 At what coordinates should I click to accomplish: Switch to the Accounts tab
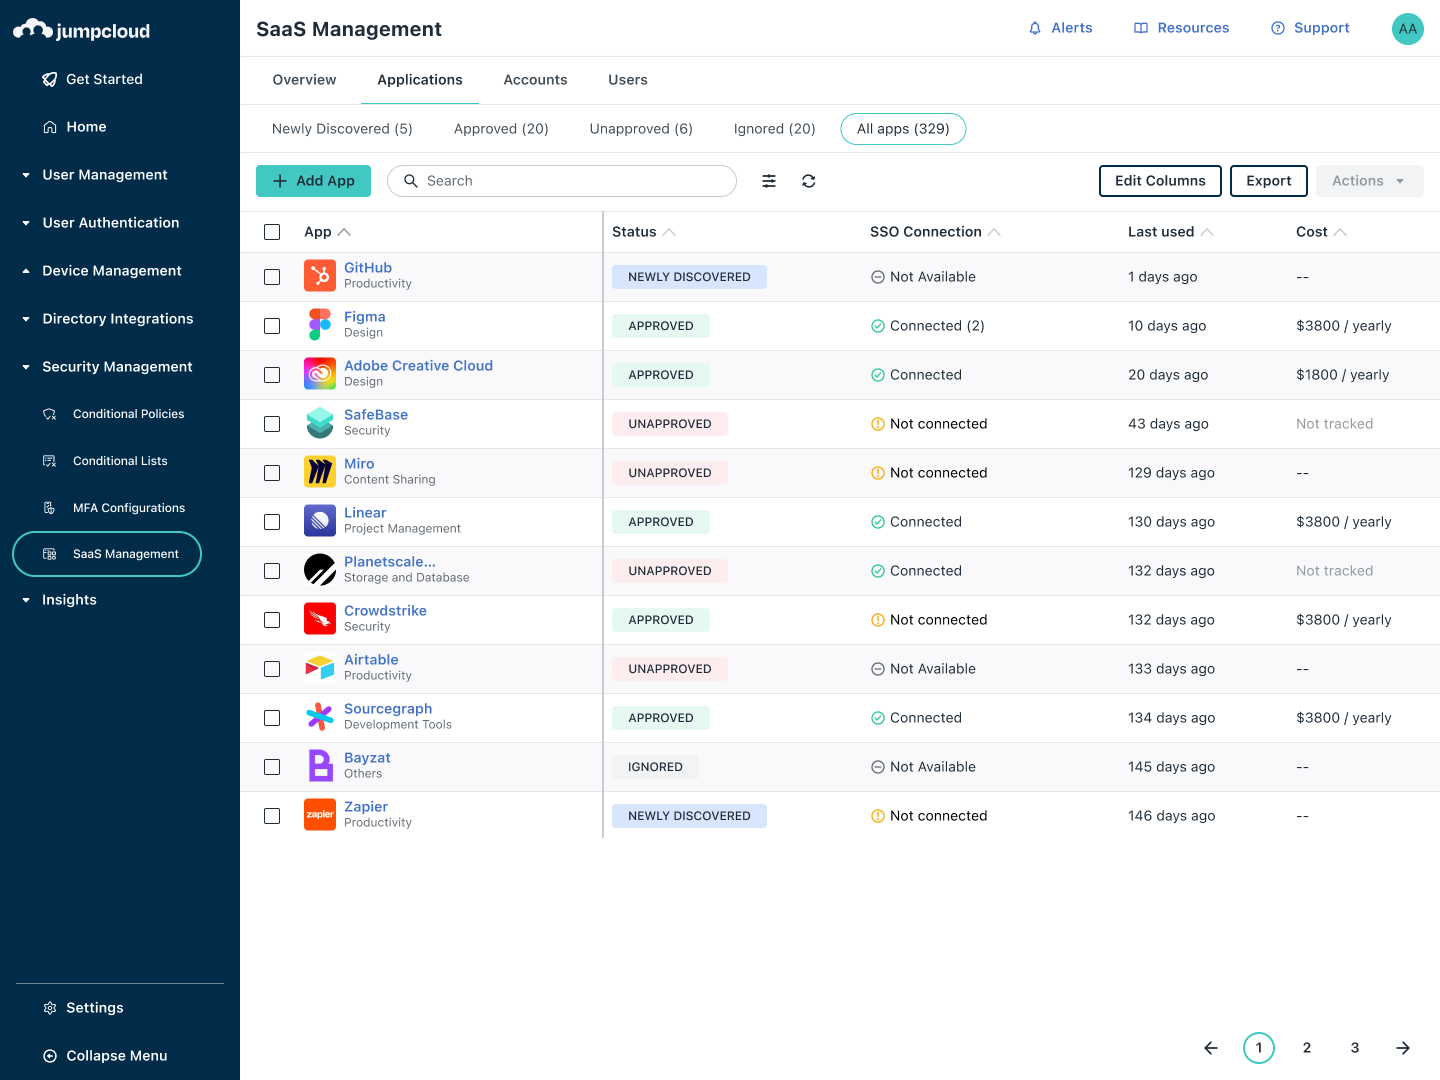coord(535,80)
